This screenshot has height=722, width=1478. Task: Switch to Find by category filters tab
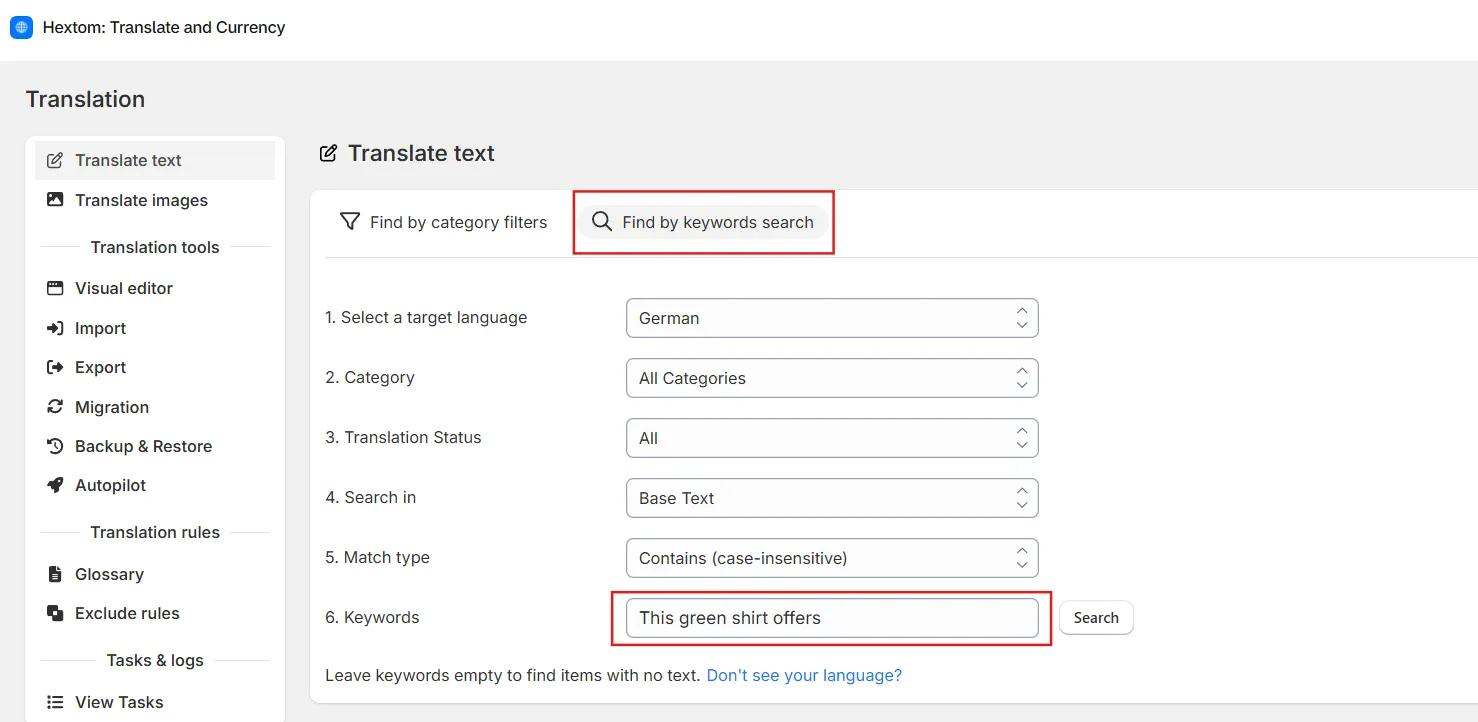click(x=444, y=222)
